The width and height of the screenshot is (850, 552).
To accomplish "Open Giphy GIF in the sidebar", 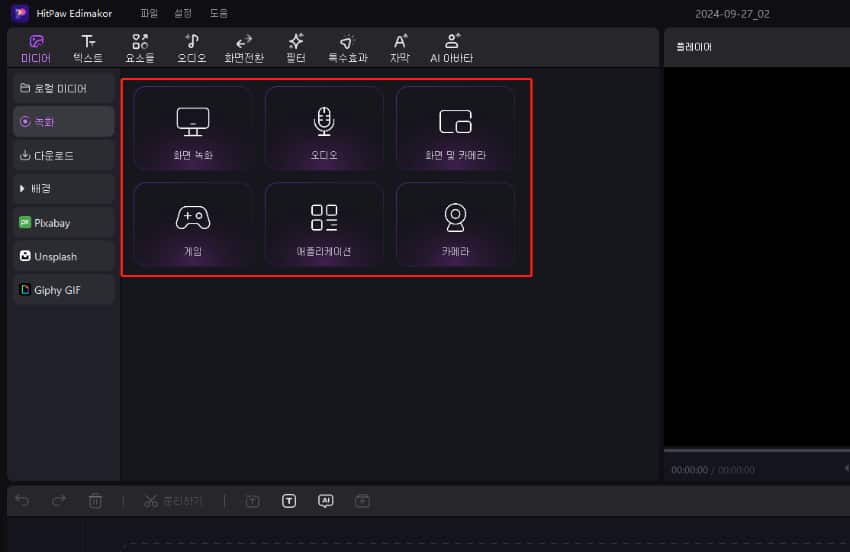I will click(x=62, y=290).
